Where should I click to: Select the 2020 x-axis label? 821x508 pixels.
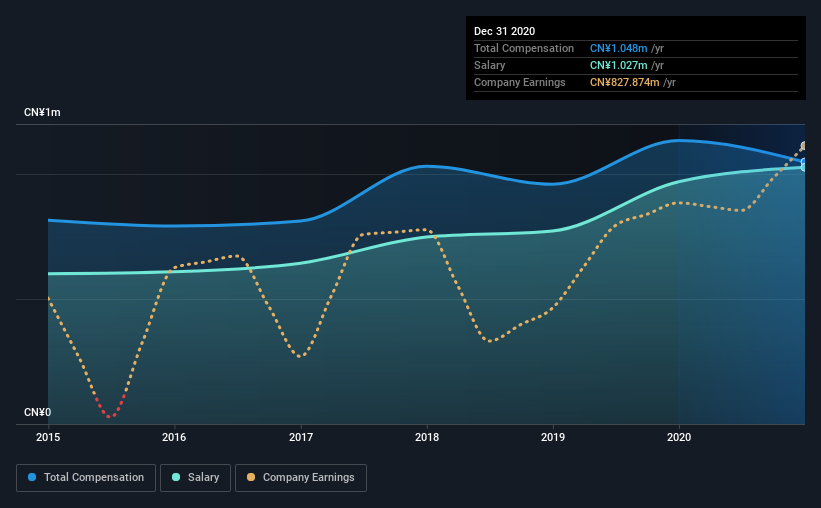point(679,437)
